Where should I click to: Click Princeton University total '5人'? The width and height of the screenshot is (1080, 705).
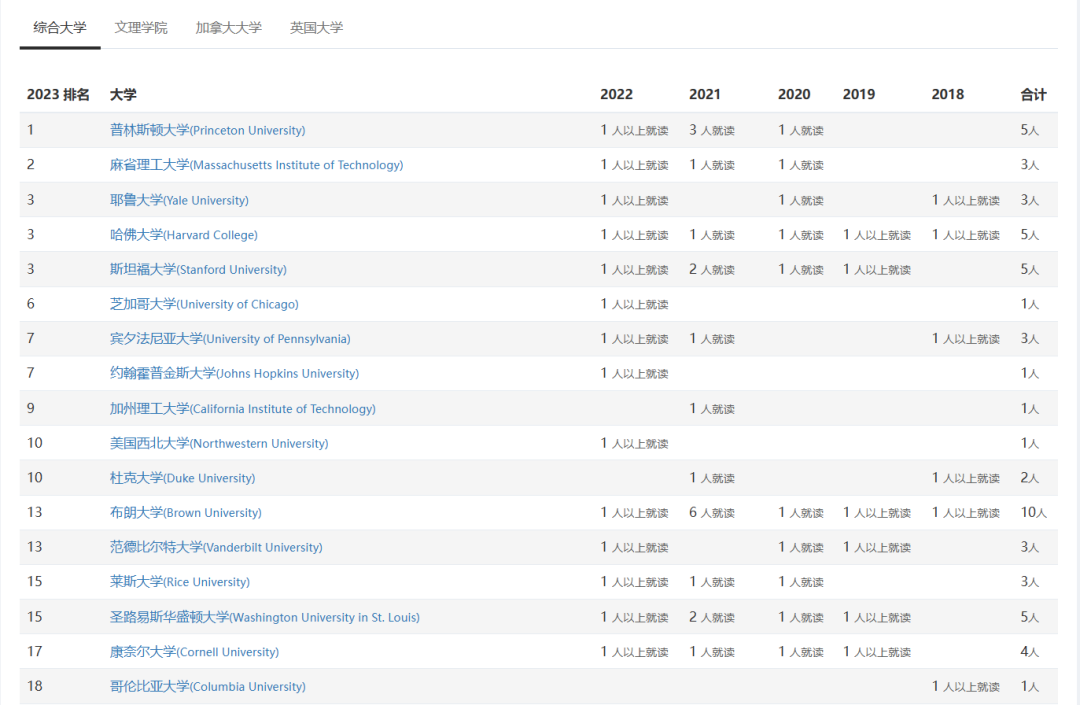click(x=1030, y=130)
